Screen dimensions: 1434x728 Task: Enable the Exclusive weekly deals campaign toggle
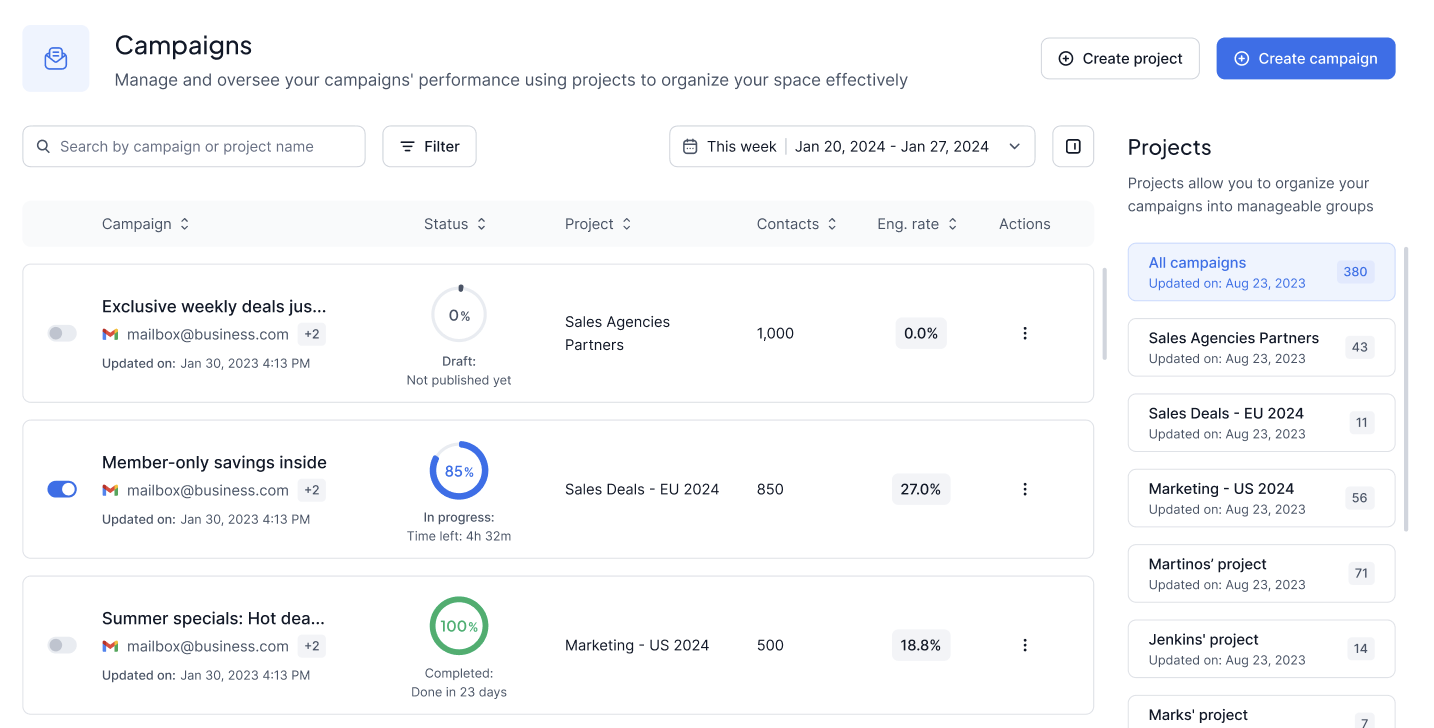coord(62,333)
